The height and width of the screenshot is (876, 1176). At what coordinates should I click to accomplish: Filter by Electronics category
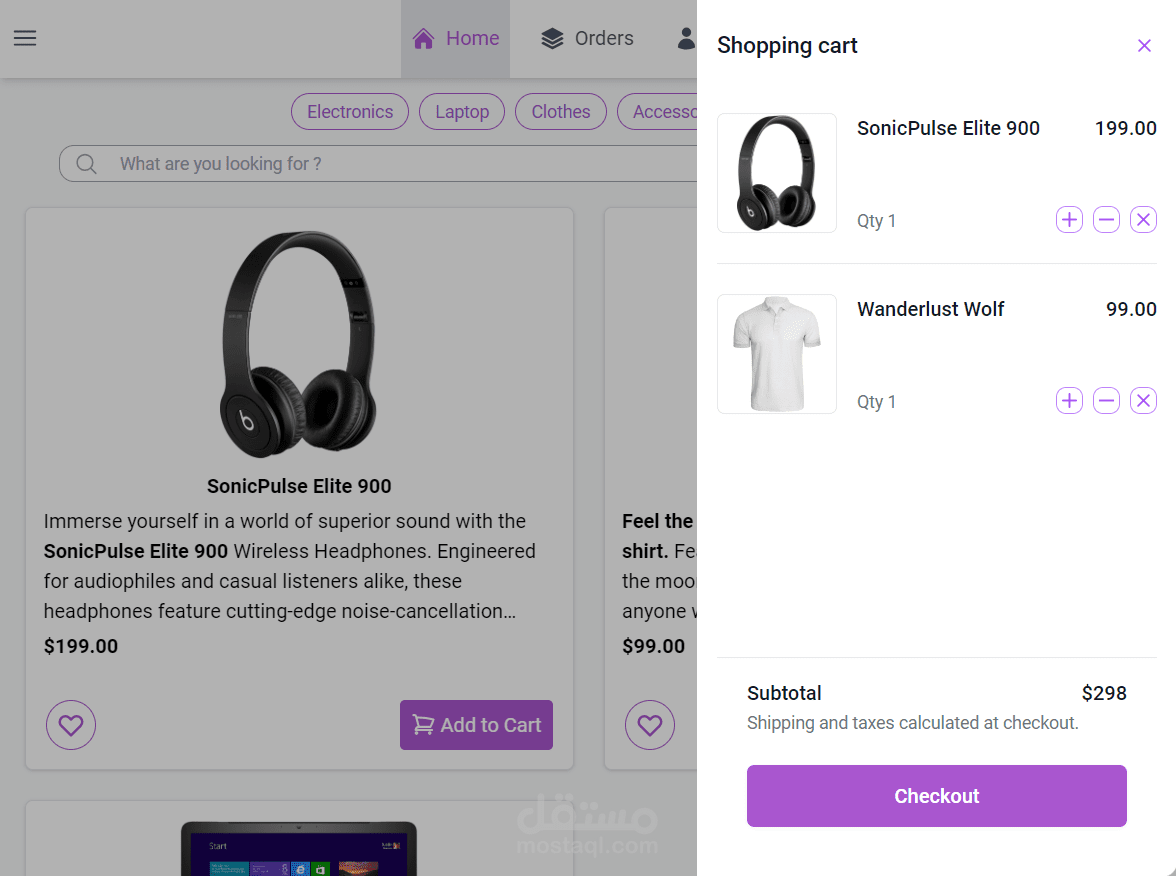(x=350, y=112)
